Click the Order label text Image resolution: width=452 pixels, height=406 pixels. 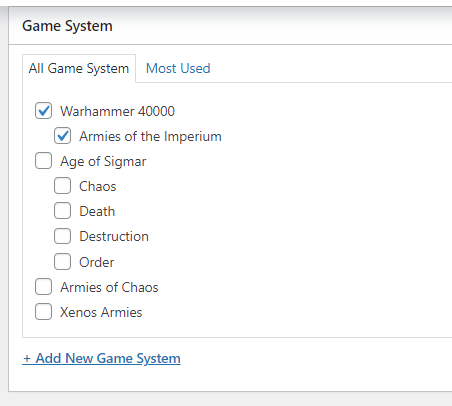[x=97, y=262]
